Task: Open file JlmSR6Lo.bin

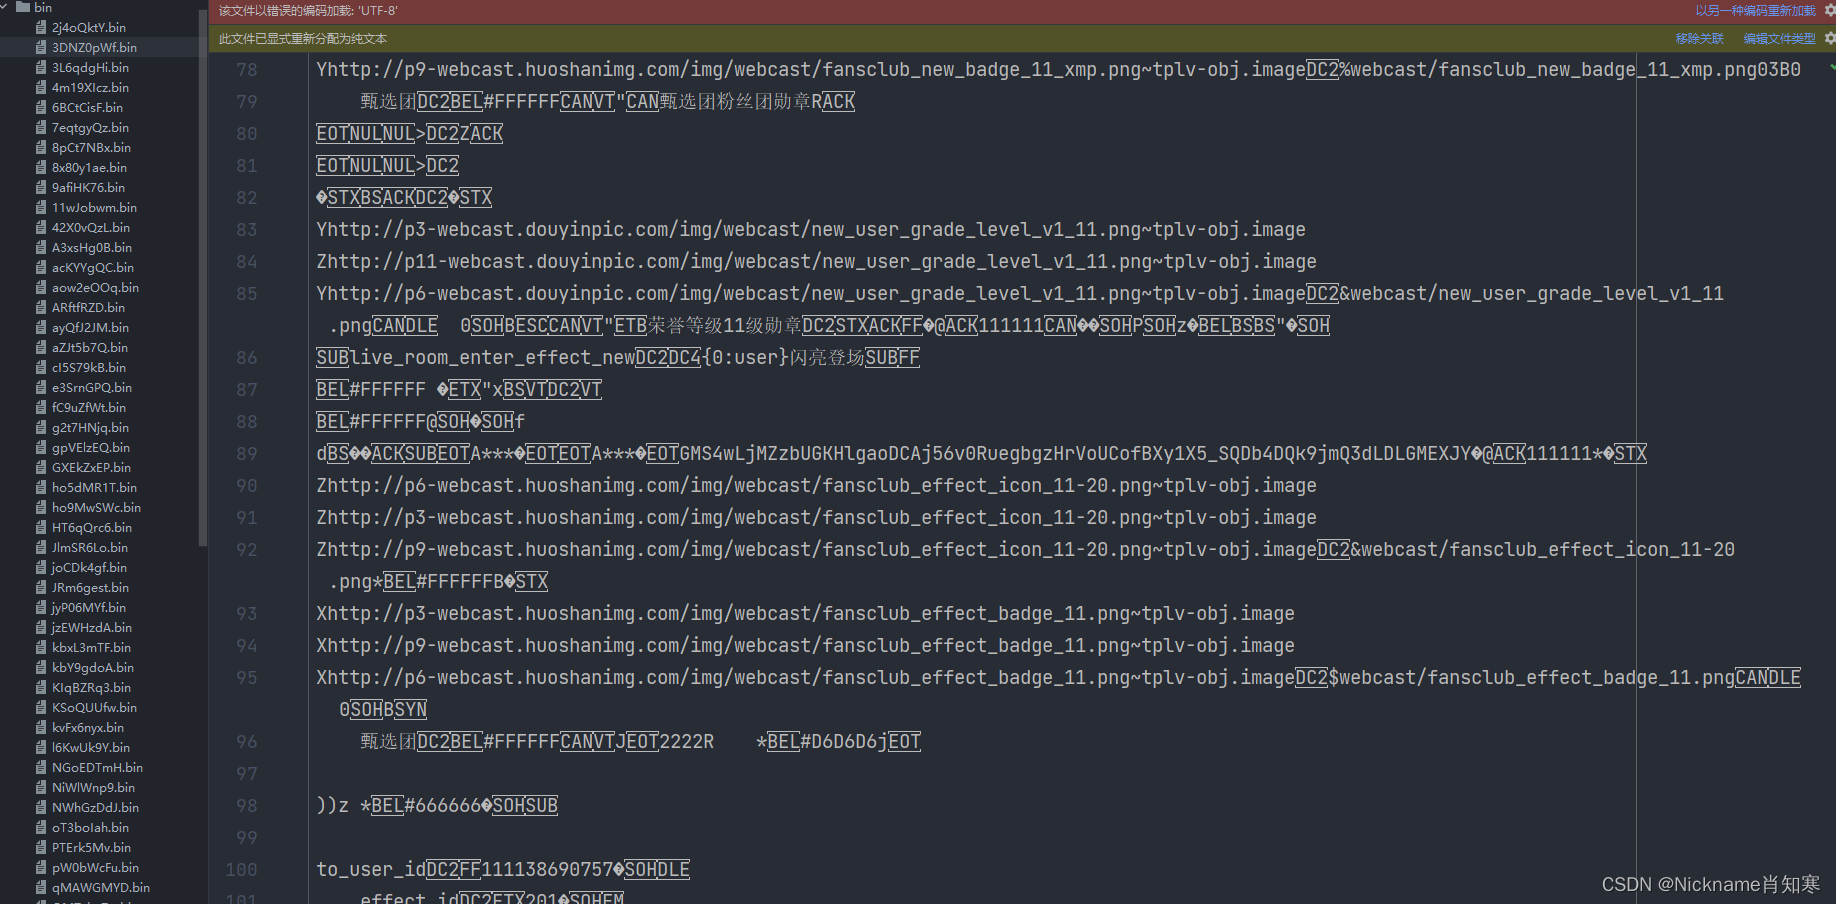Action: (x=90, y=547)
